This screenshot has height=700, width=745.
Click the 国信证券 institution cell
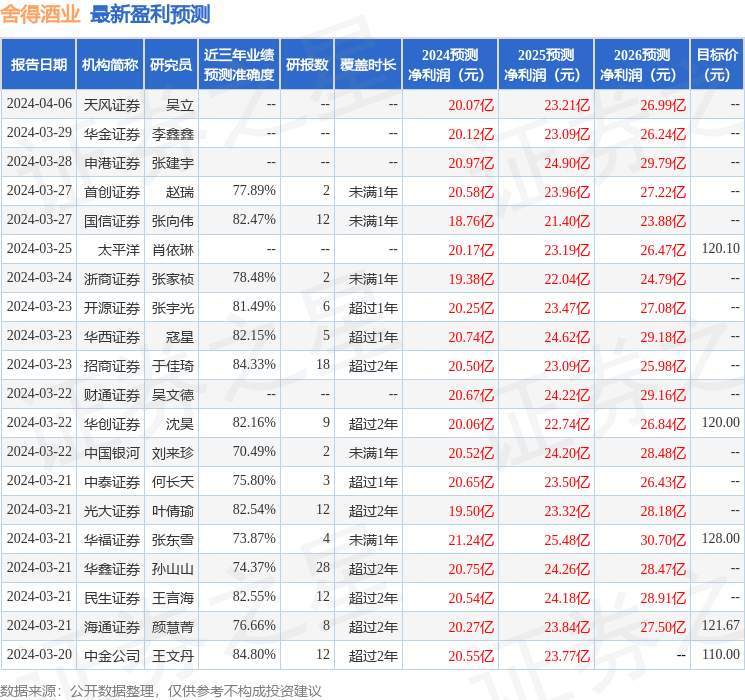(112, 221)
